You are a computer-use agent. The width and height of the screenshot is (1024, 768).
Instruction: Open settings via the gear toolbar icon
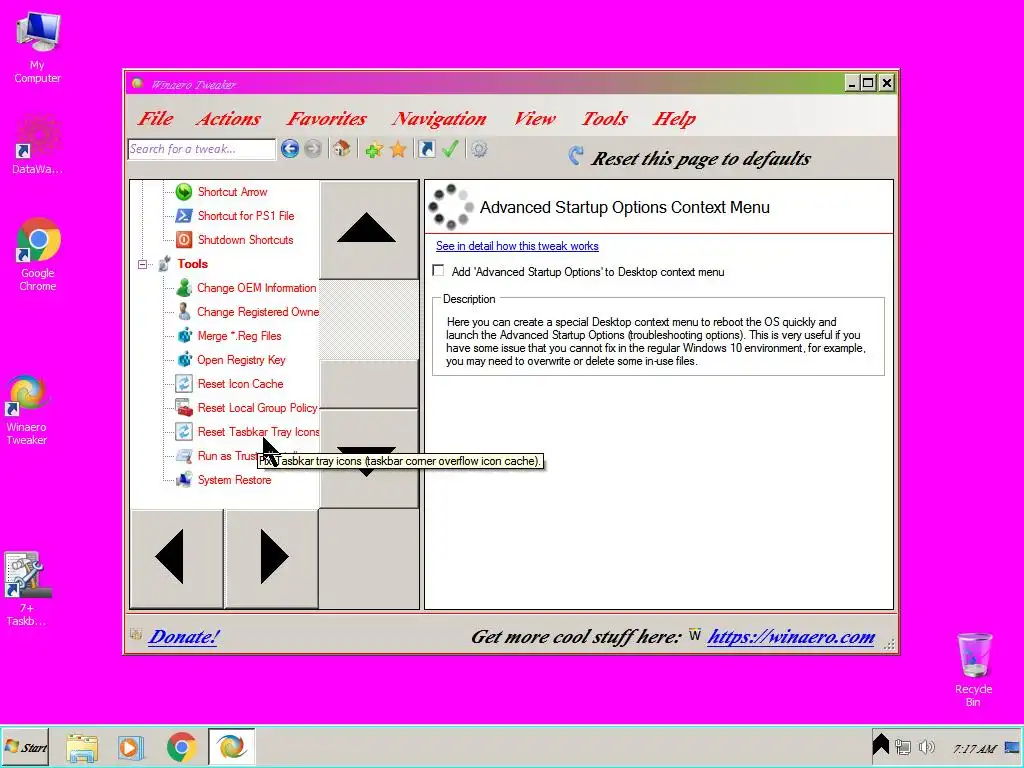(x=479, y=150)
